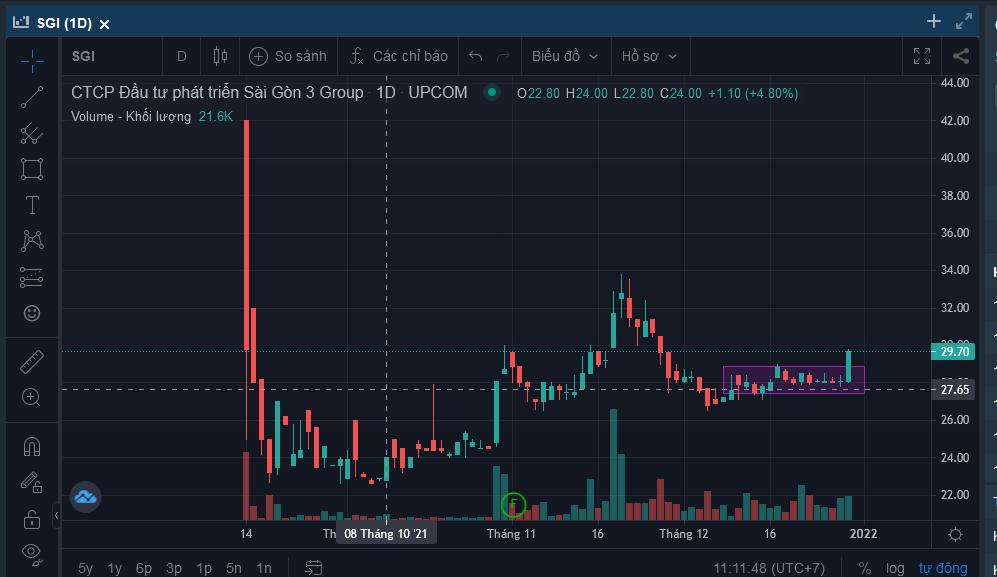Toggle the log scale option
This screenshot has width=997, height=577.
coord(895,568)
